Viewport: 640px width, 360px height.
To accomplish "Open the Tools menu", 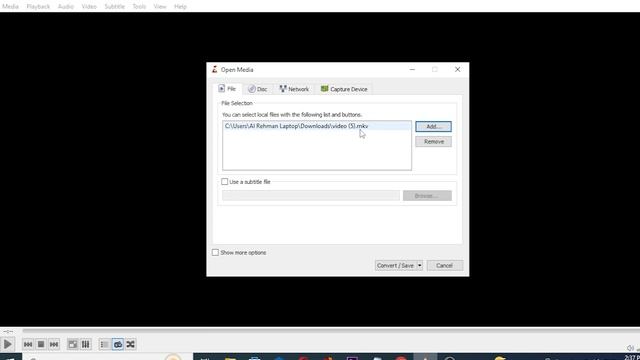I will click(139, 7).
